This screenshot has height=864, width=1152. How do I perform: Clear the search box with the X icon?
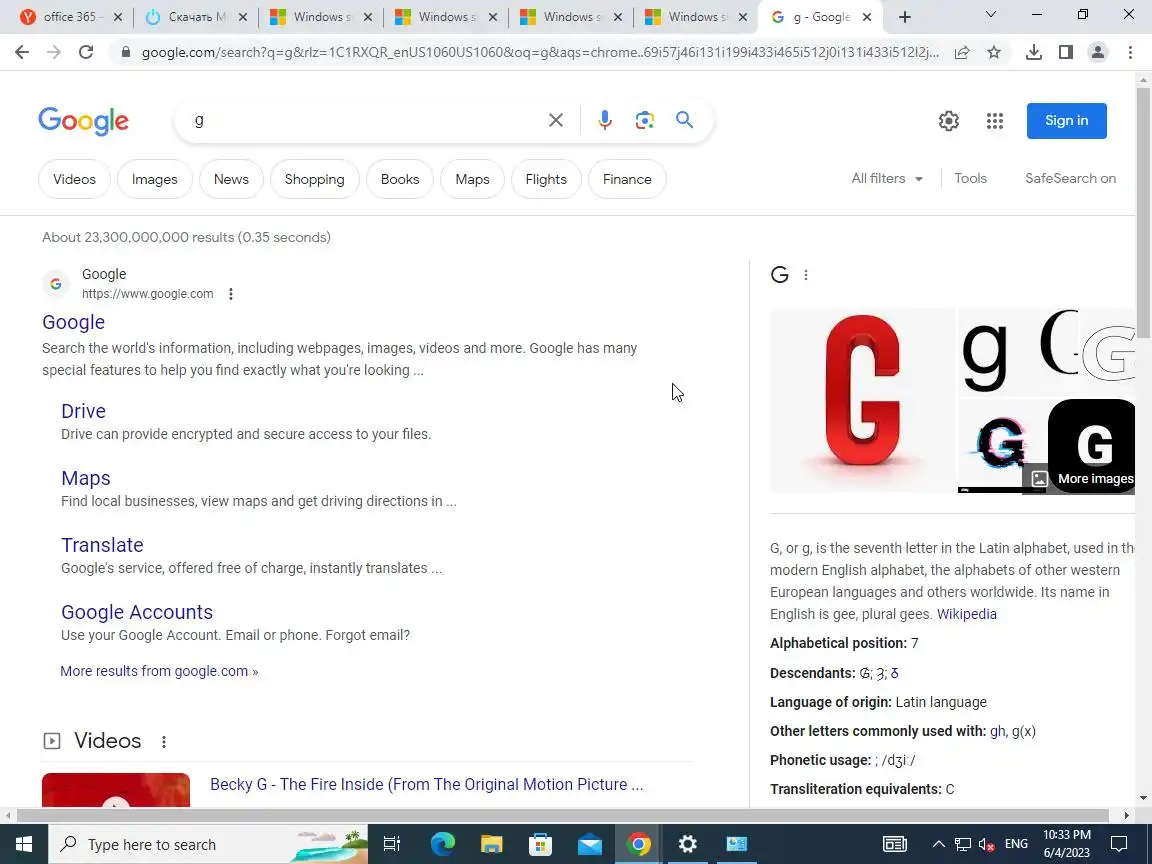click(x=556, y=120)
